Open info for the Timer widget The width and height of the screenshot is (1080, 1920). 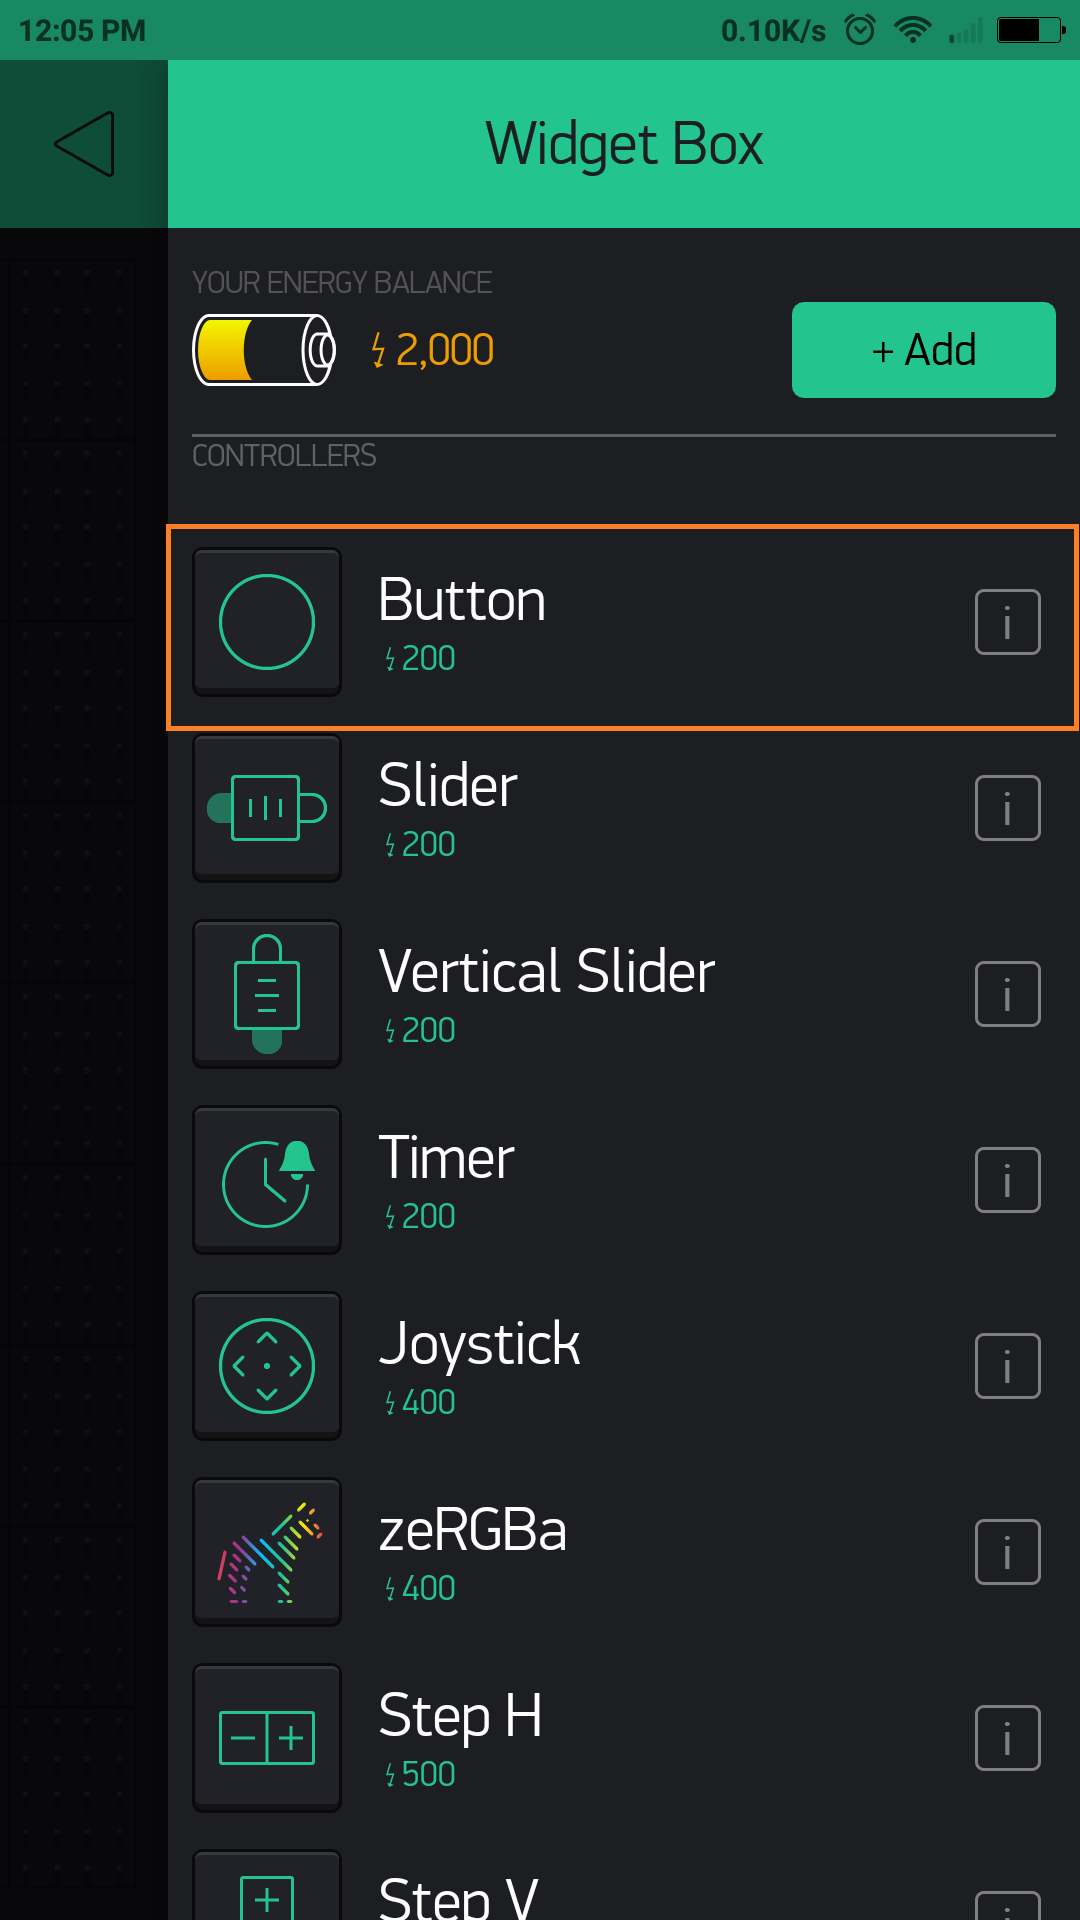point(1007,1179)
